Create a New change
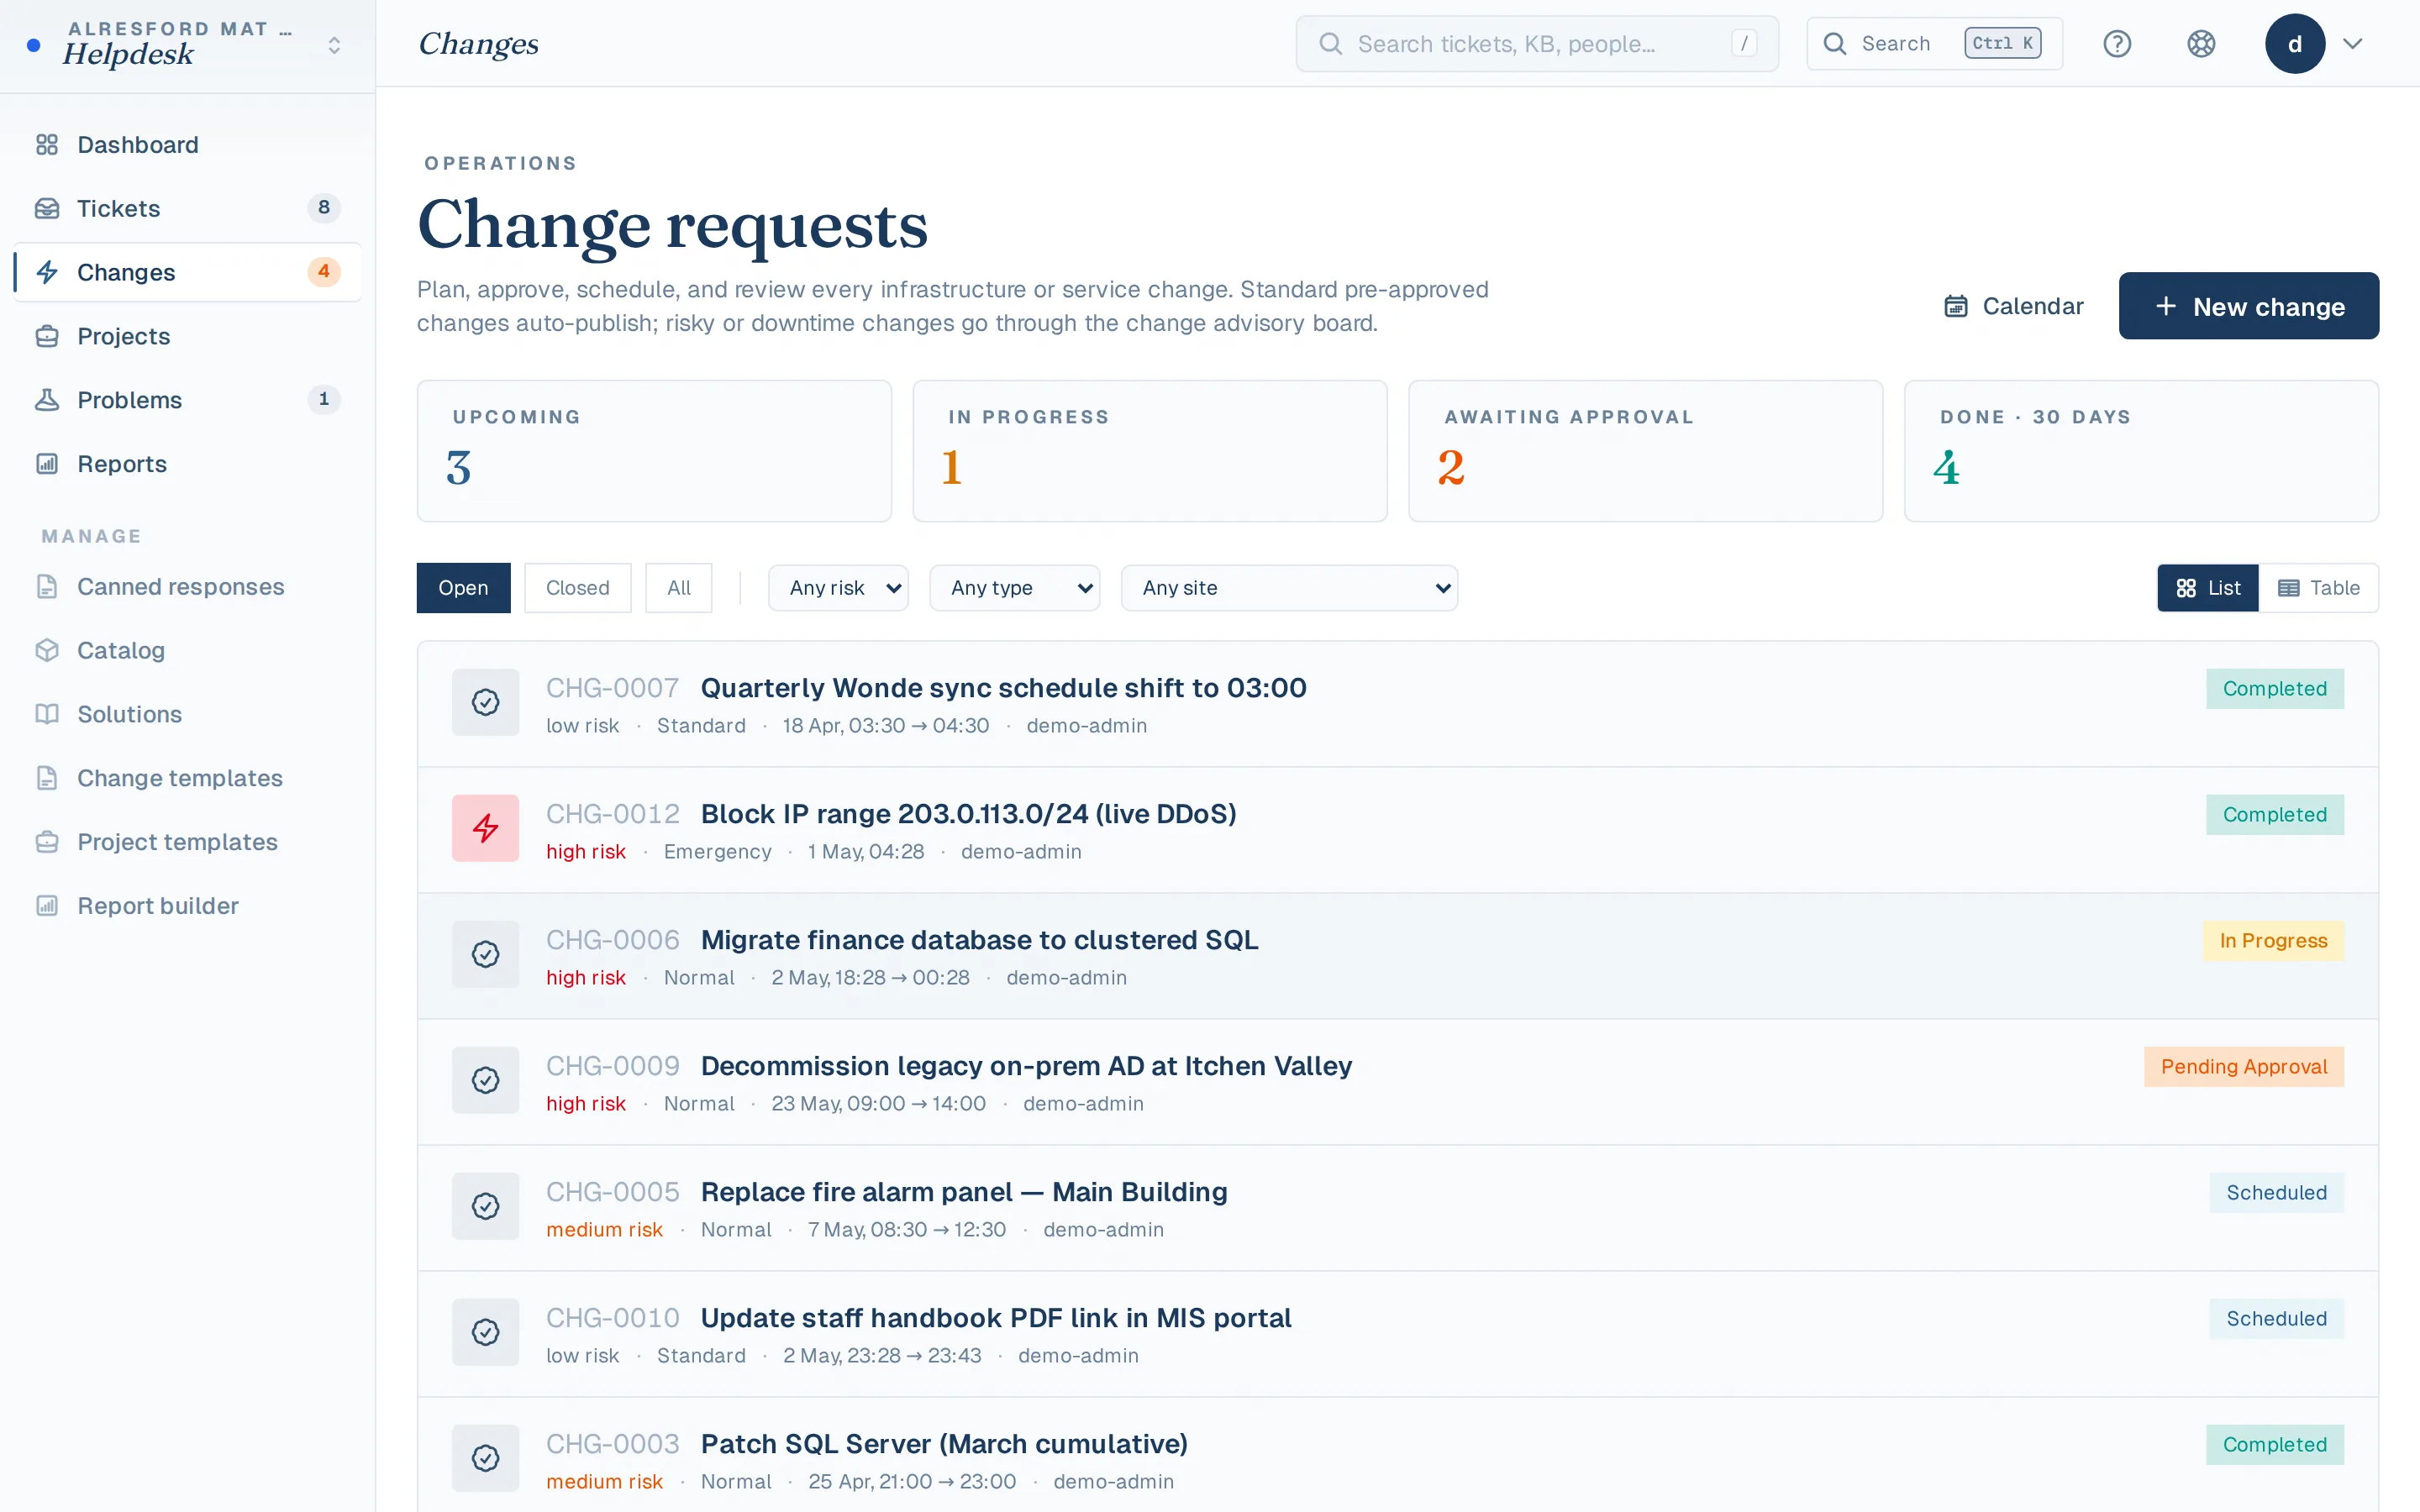2420x1512 pixels. pyautogui.click(x=2248, y=306)
